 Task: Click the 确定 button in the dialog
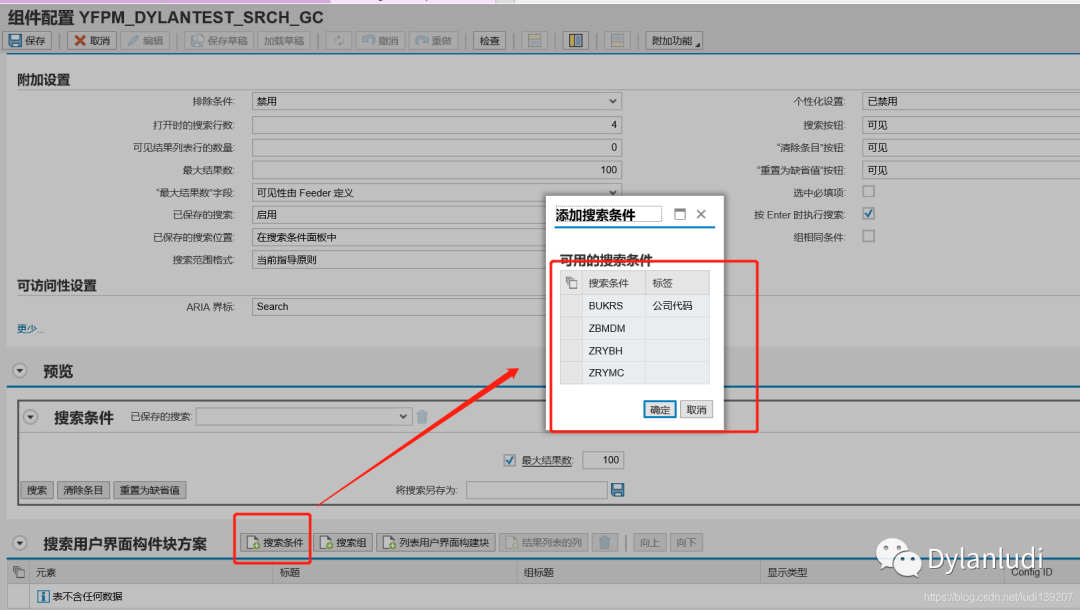coord(659,409)
